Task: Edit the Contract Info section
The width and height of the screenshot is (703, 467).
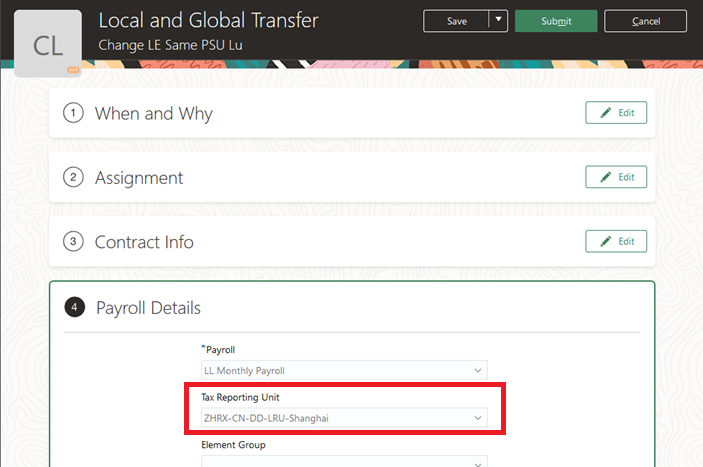Action: (x=616, y=241)
